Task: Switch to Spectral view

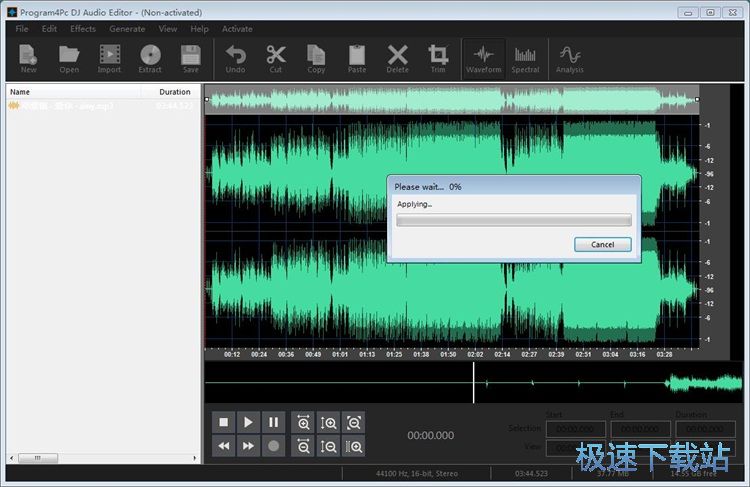Action: click(525, 58)
